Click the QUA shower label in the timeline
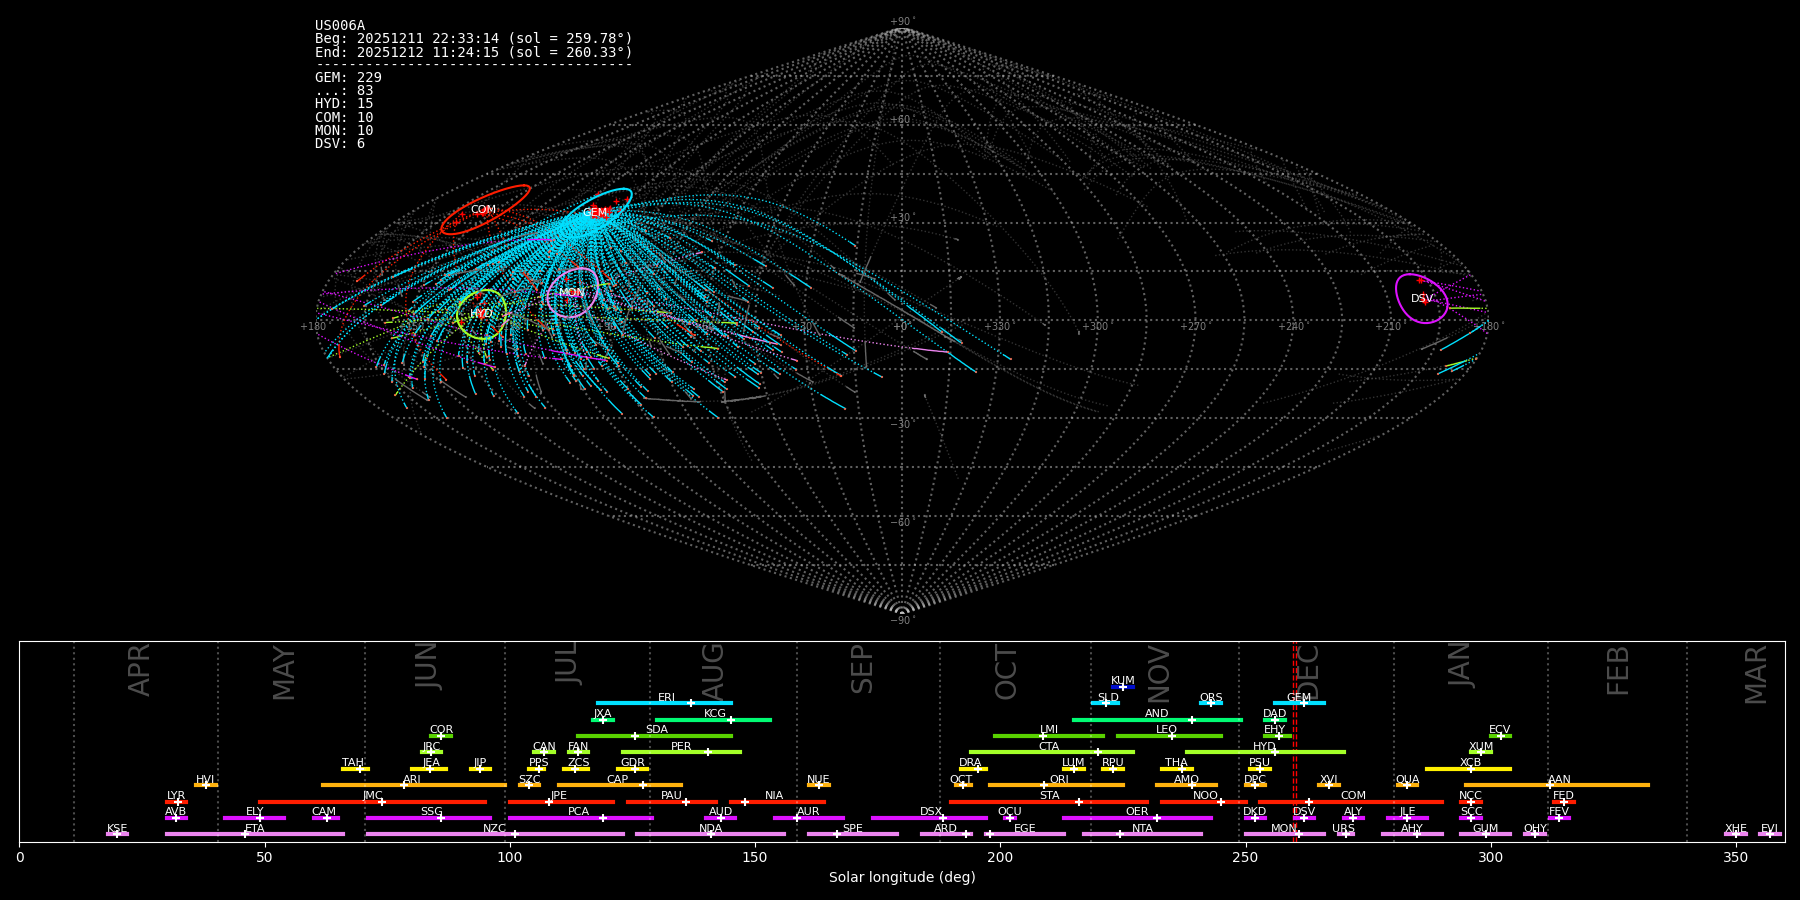1800x900 pixels. coord(1407,780)
